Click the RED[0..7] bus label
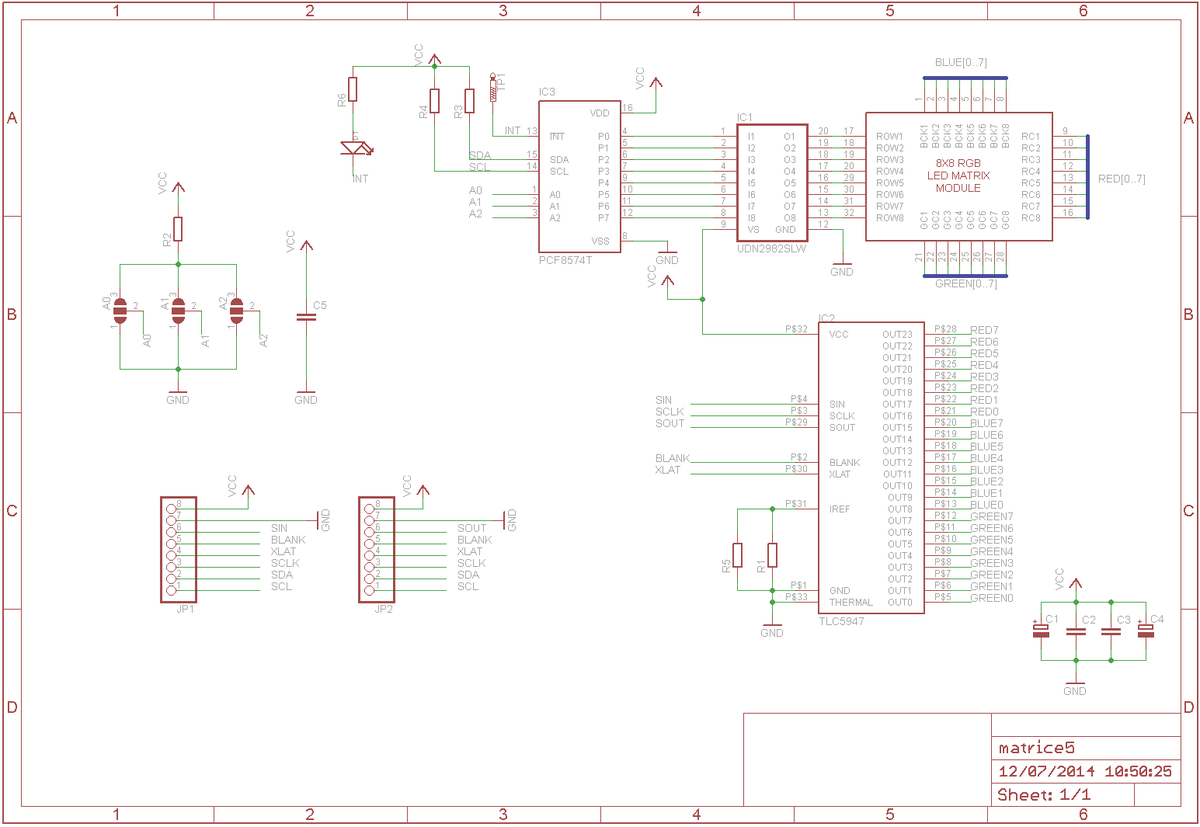The width and height of the screenshot is (1200, 827). click(1121, 179)
